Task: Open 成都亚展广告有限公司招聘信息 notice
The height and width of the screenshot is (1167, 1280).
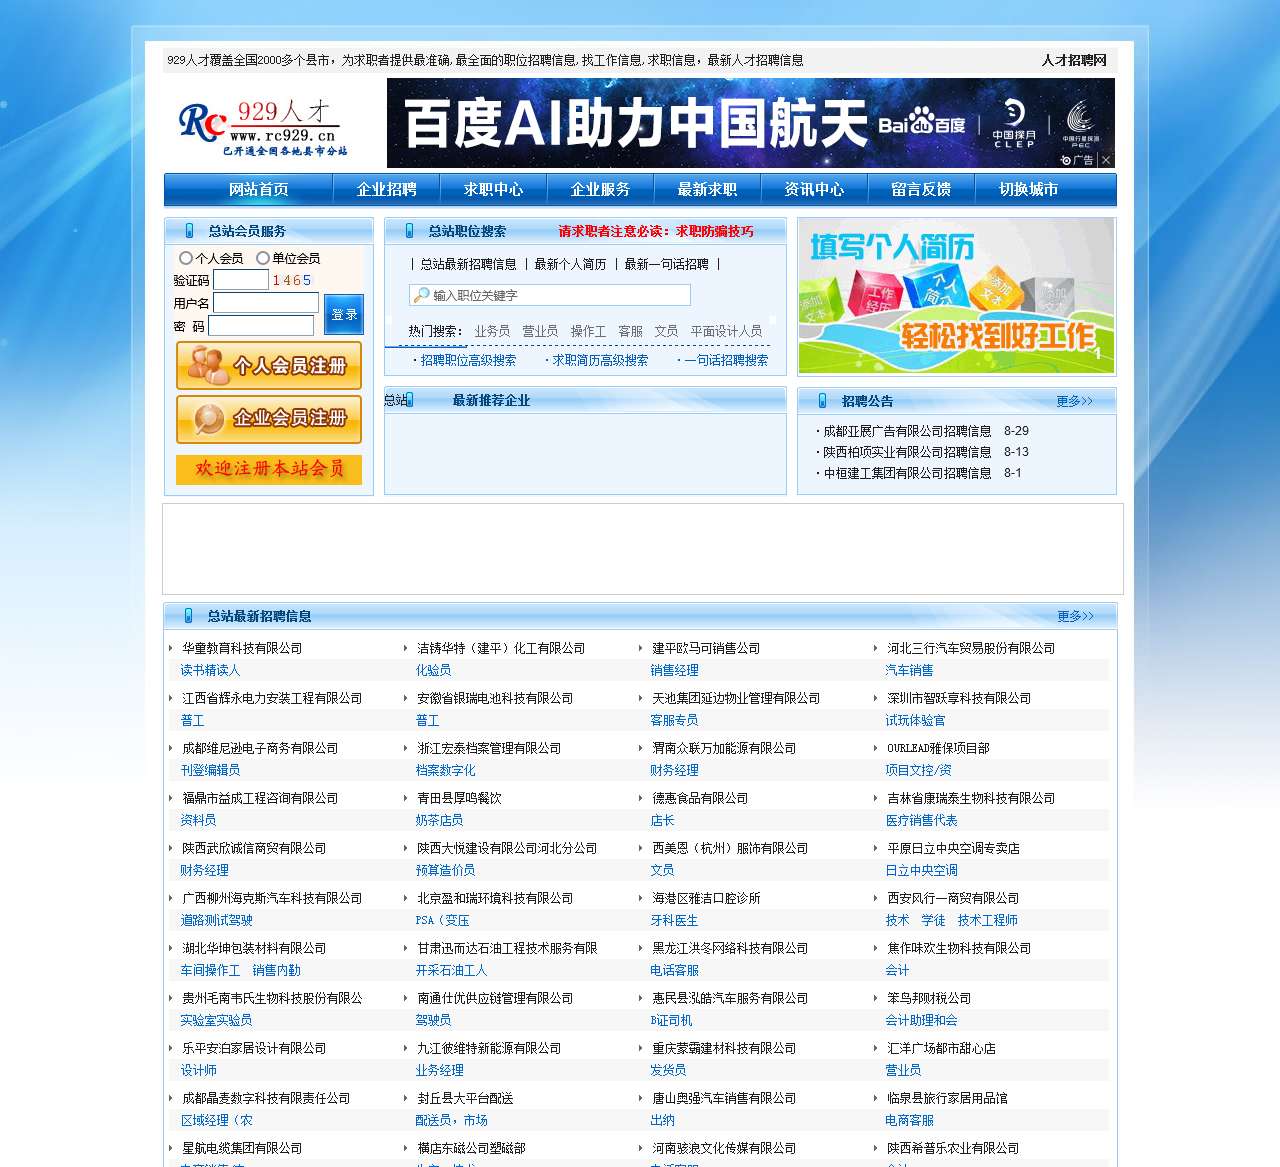Action: [x=907, y=431]
